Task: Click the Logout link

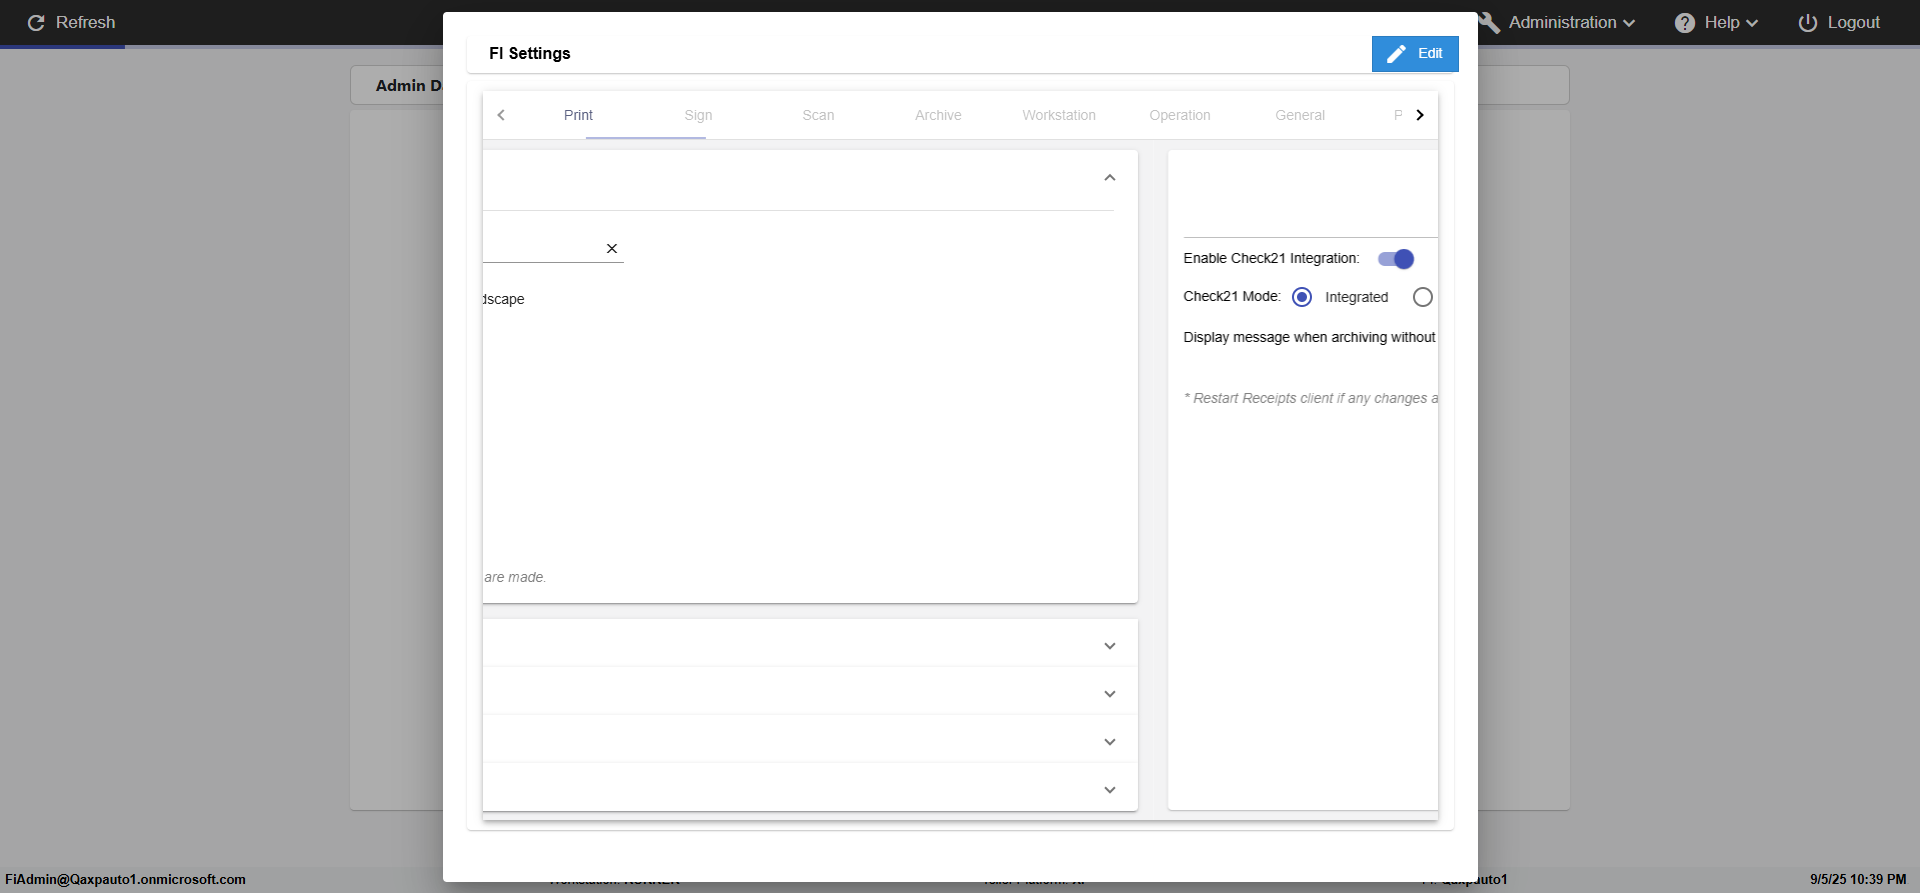Action: (x=1853, y=23)
